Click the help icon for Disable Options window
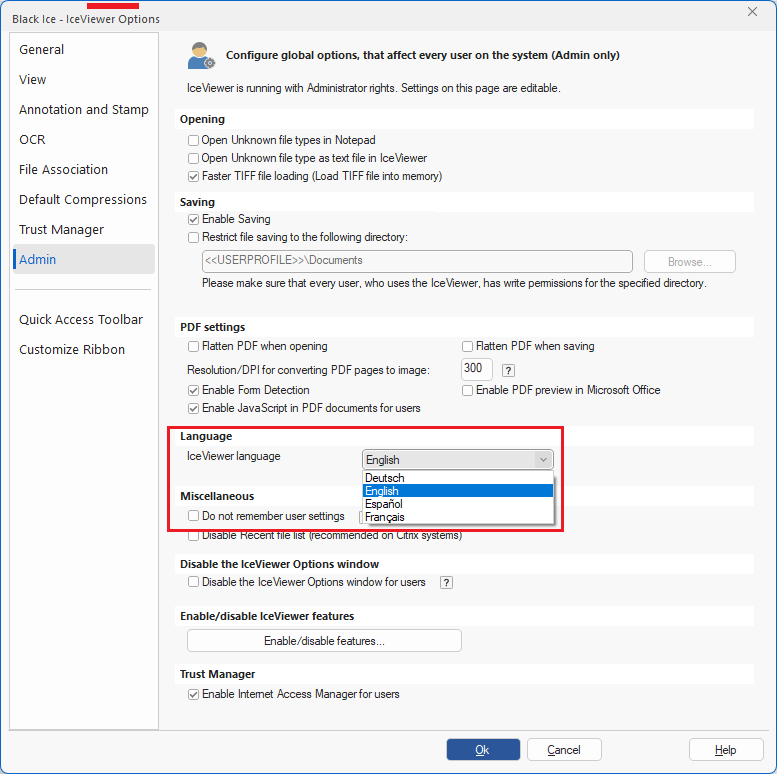Viewport: 777px width, 774px height. pos(446,582)
